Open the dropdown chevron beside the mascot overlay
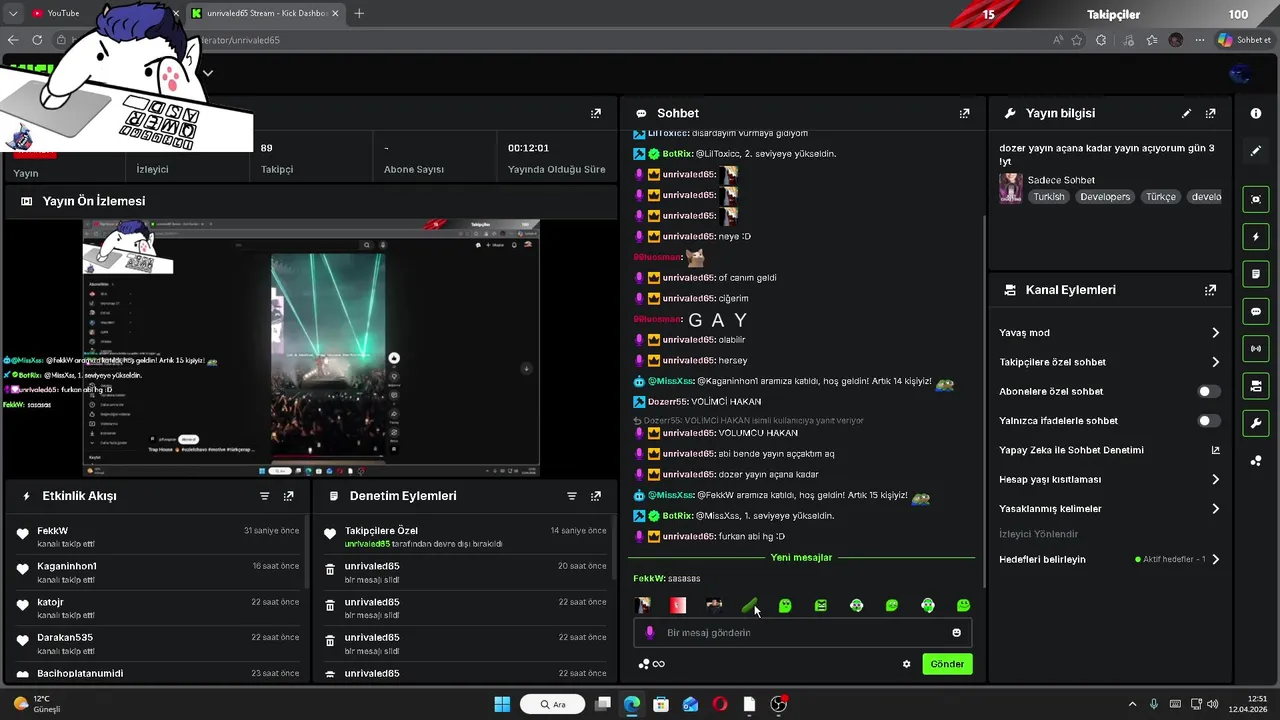This screenshot has width=1280, height=720. (207, 73)
